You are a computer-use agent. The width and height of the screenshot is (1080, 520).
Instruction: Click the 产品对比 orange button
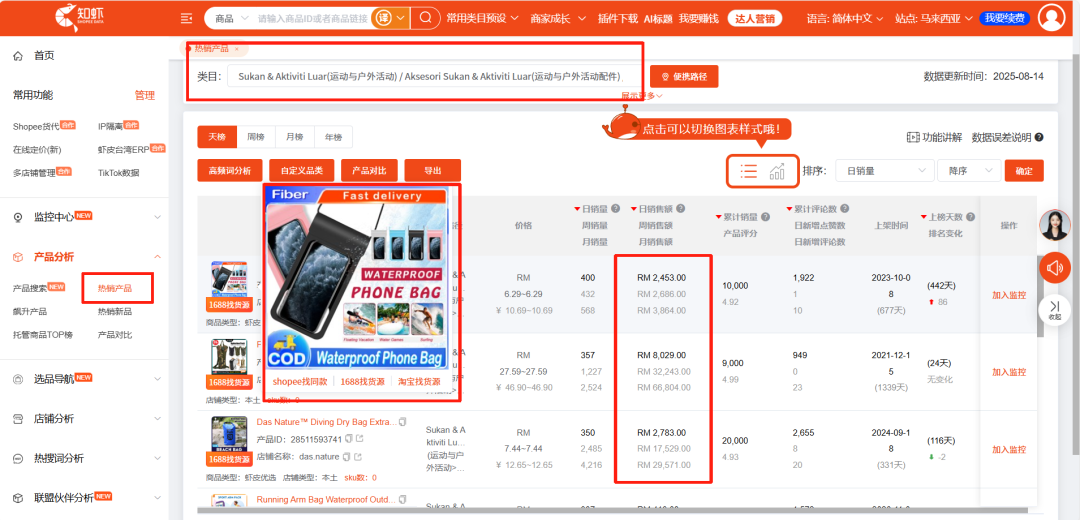(x=369, y=170)
